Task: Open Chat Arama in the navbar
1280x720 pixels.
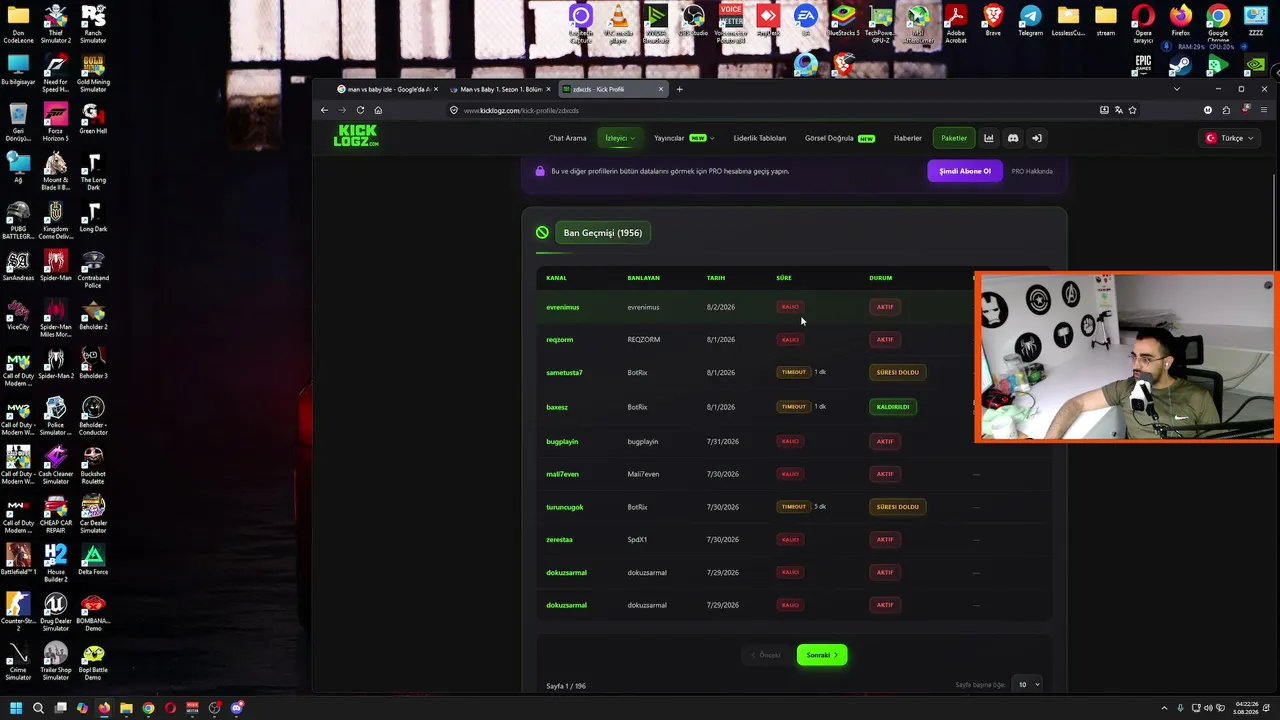Action: [567, 138]
